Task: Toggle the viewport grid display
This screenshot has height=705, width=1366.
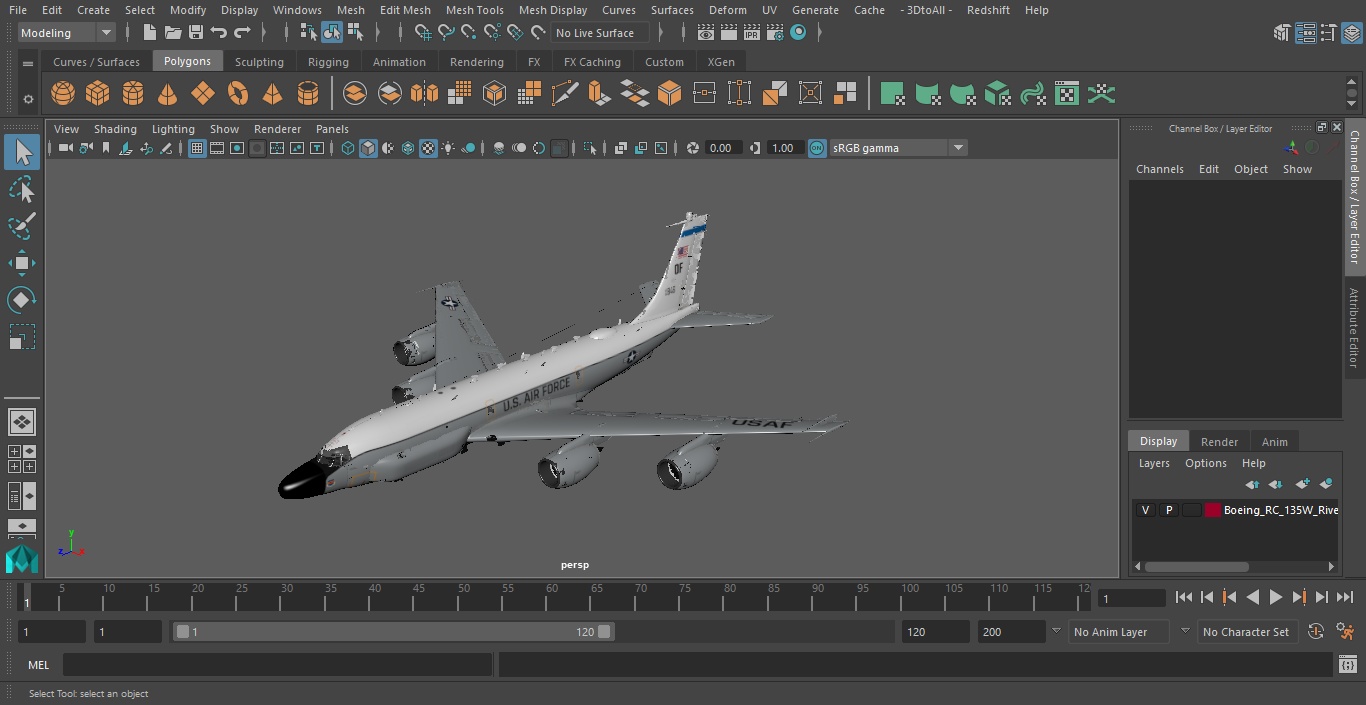Action: [197, 148]
